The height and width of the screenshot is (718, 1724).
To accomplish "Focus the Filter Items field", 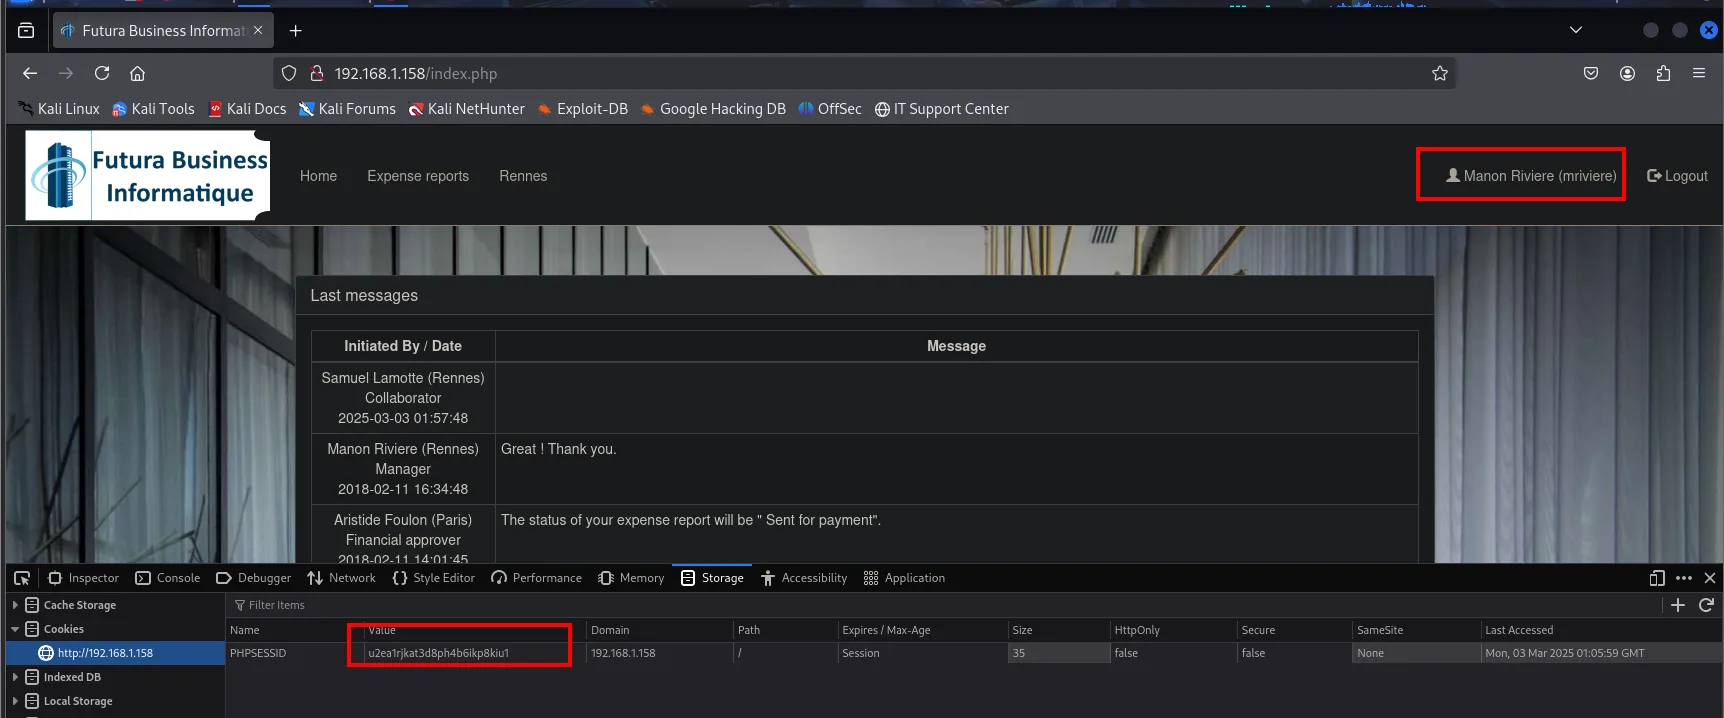I will [x=940, y=605].
